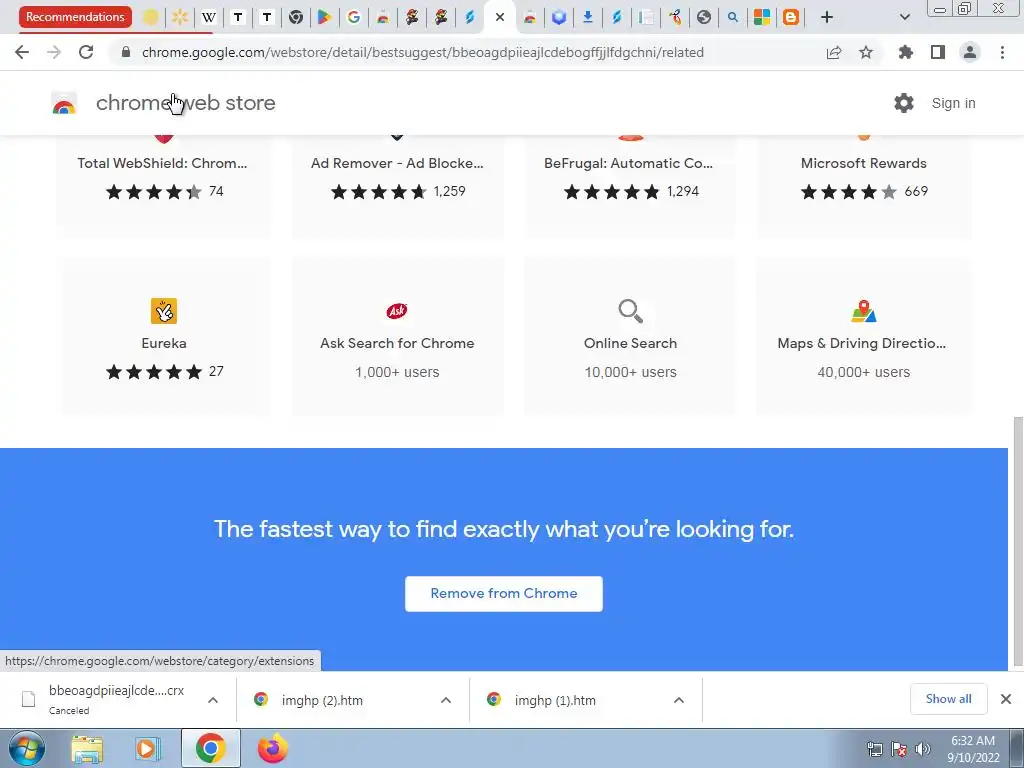Click the 10,000+ users text
The image size is (1024, 768).
click(630, 372)
